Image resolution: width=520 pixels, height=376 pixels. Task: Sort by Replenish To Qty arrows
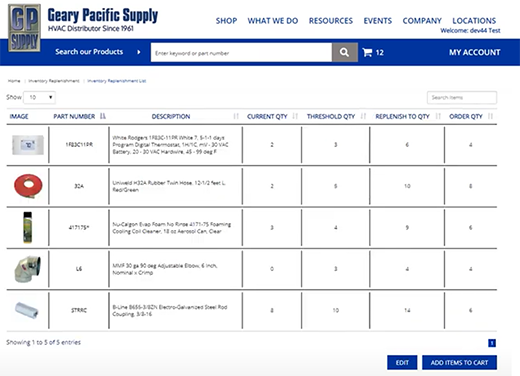click(438, 116)
